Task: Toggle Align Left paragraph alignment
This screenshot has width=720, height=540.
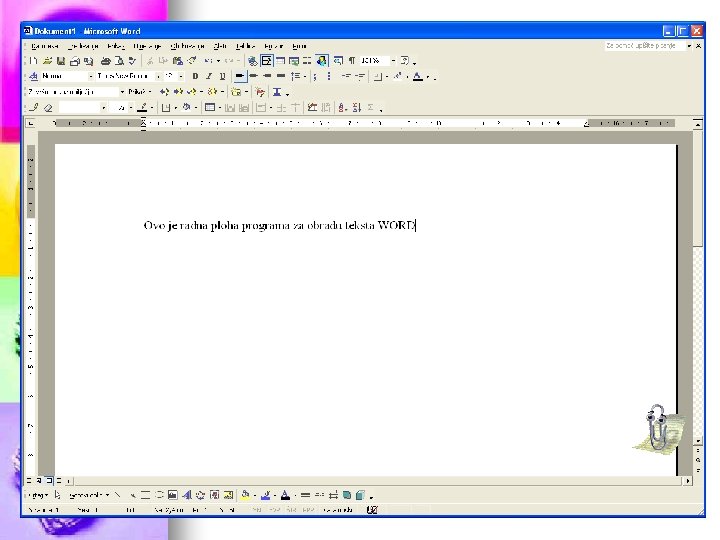Action: coord(239,76)
